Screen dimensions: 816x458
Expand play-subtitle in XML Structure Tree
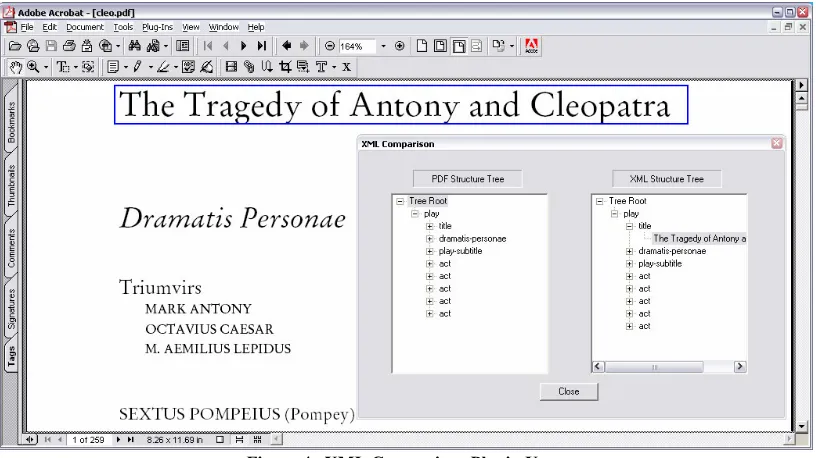click(x=629, y=264)
